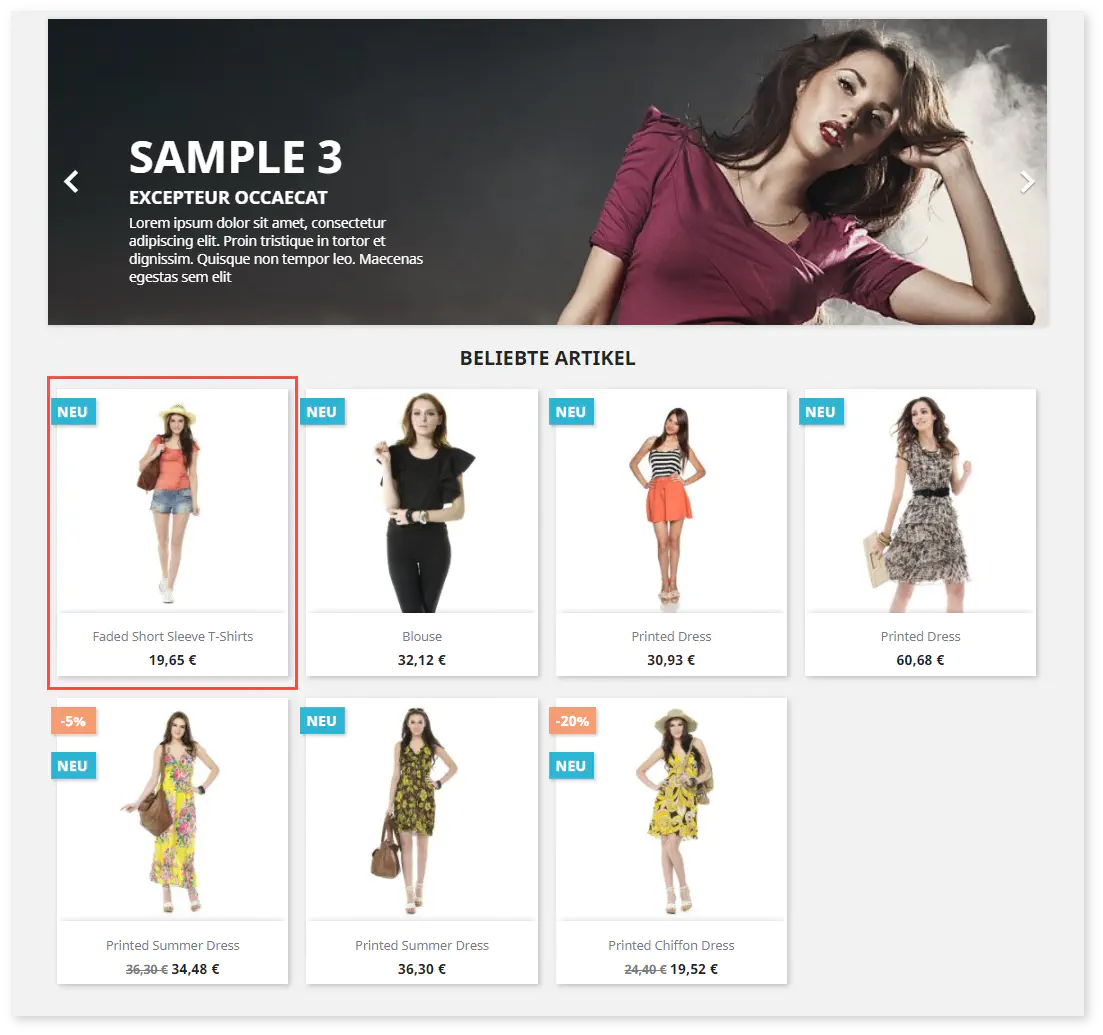The width and height of the screenshot is (1103, 1035).
Task: Click the -20% discount badge
Action: tap(572, 721)
